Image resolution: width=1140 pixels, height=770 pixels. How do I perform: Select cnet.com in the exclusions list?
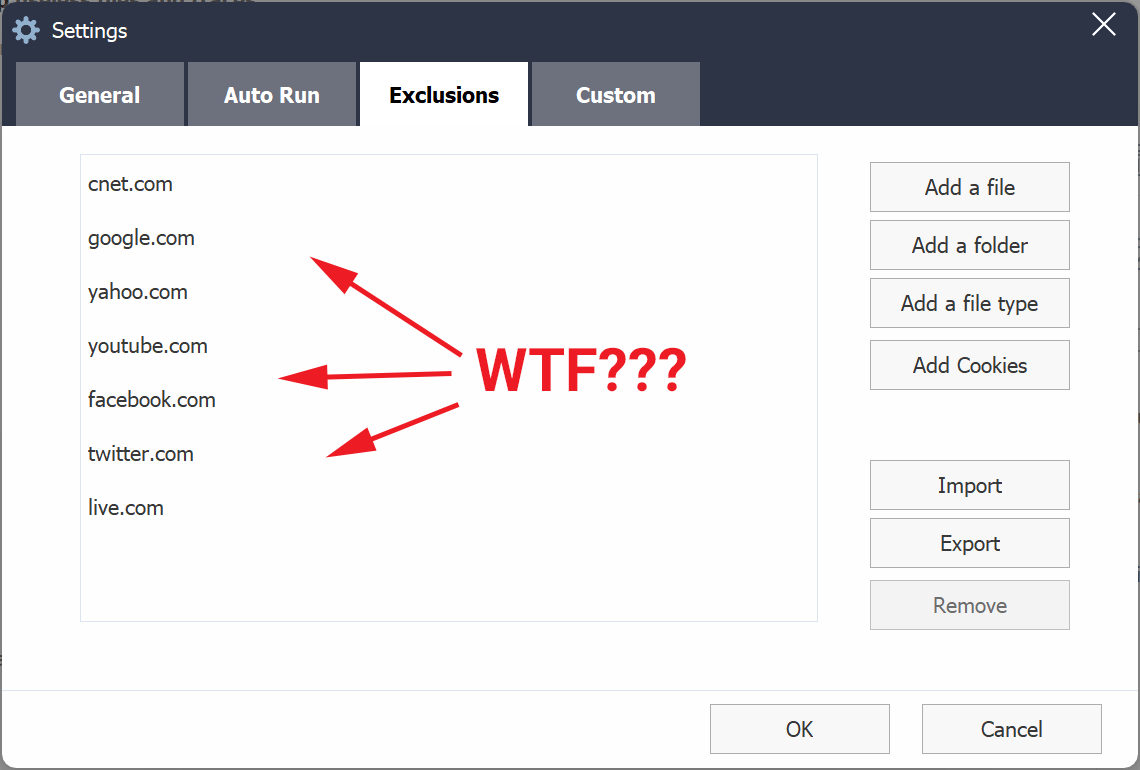[130, 184]
